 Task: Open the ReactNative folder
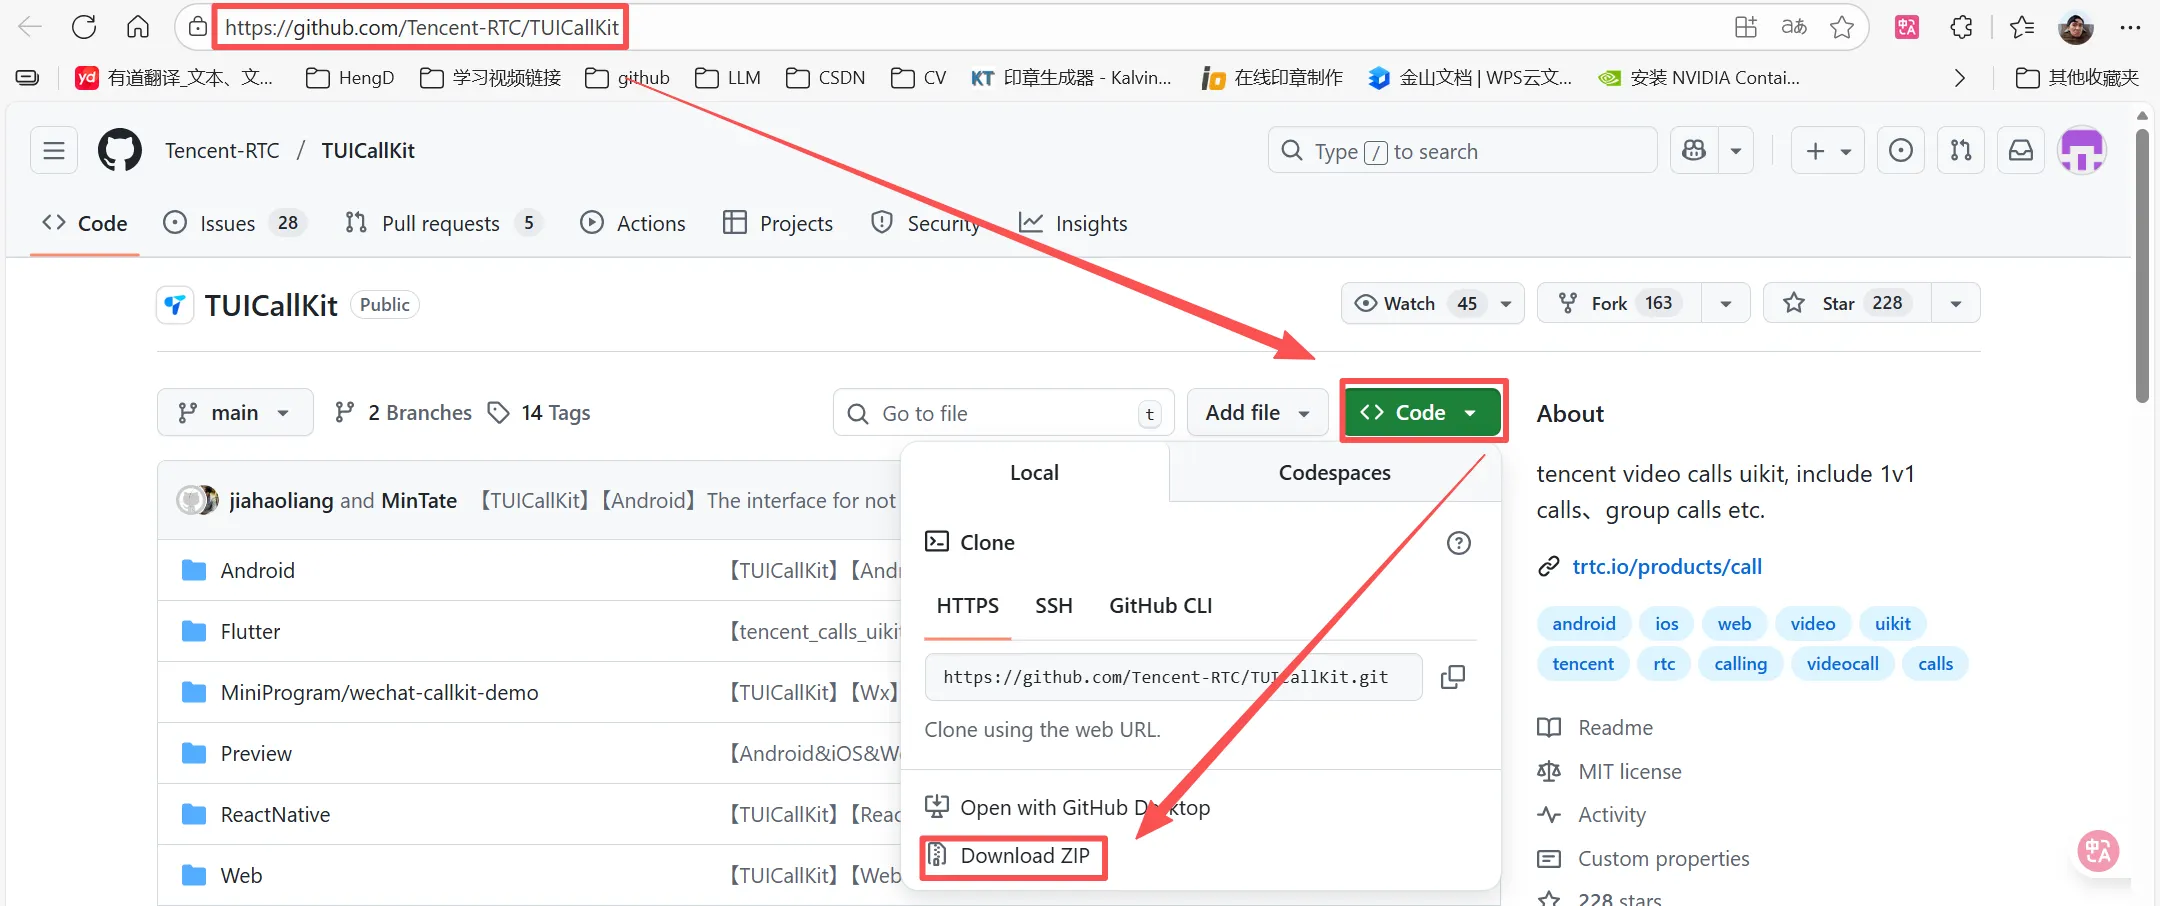pos(275,814)
